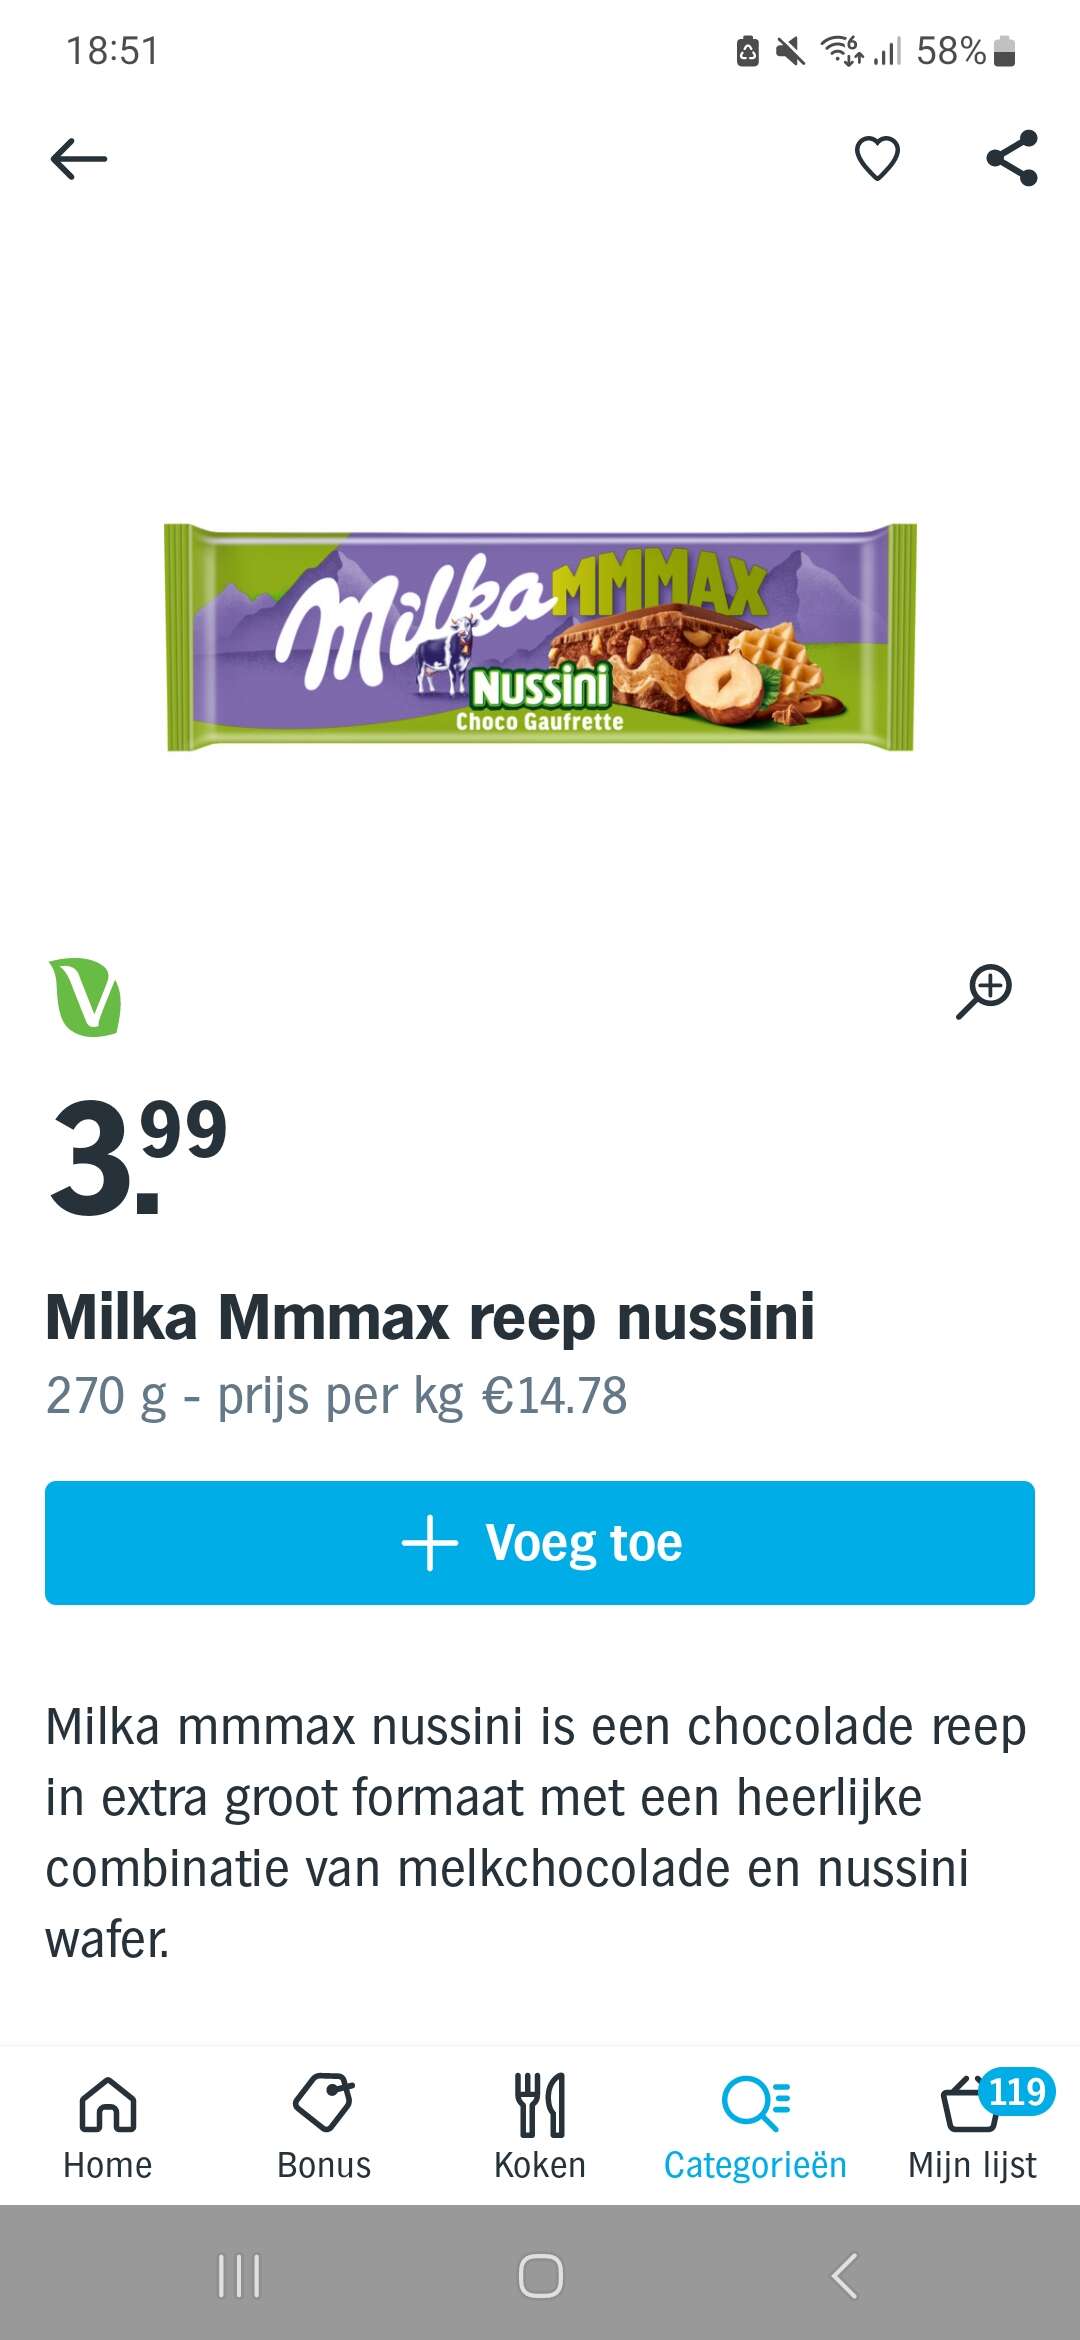Tap the Android home button
Viewport: 1080px width, 2340px height.
(x=540, y=2276)
